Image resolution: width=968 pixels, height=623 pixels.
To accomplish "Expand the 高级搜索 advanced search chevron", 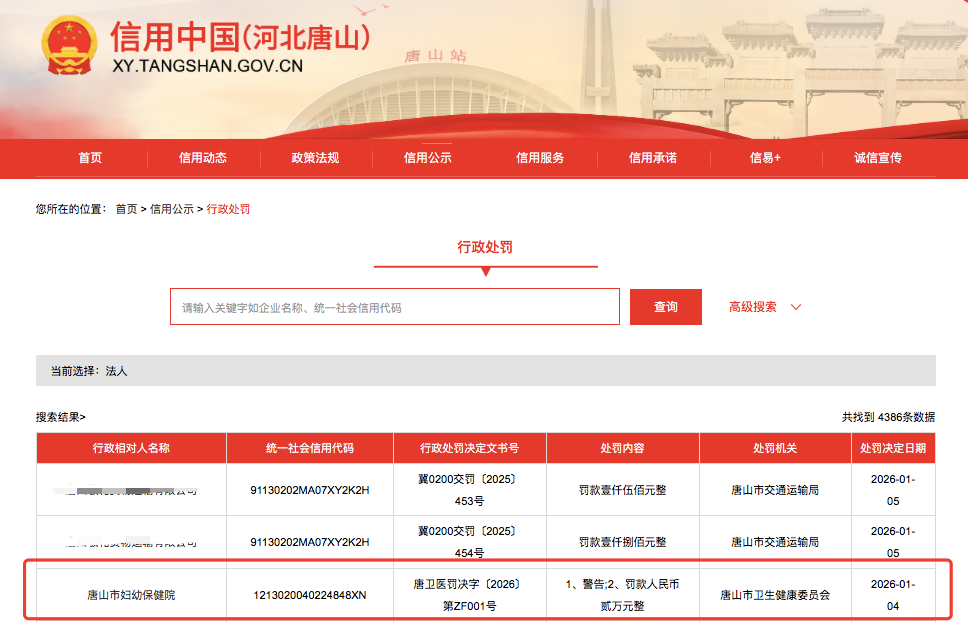I will (x=796, y=307).
